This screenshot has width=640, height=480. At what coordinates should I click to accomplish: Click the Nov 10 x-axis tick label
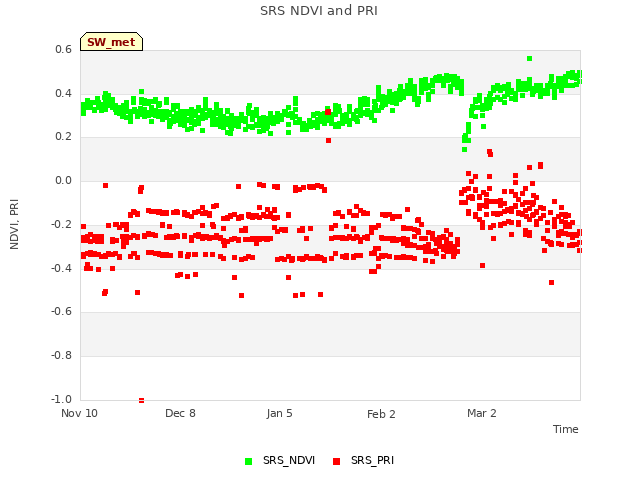[x=79, y=413]
